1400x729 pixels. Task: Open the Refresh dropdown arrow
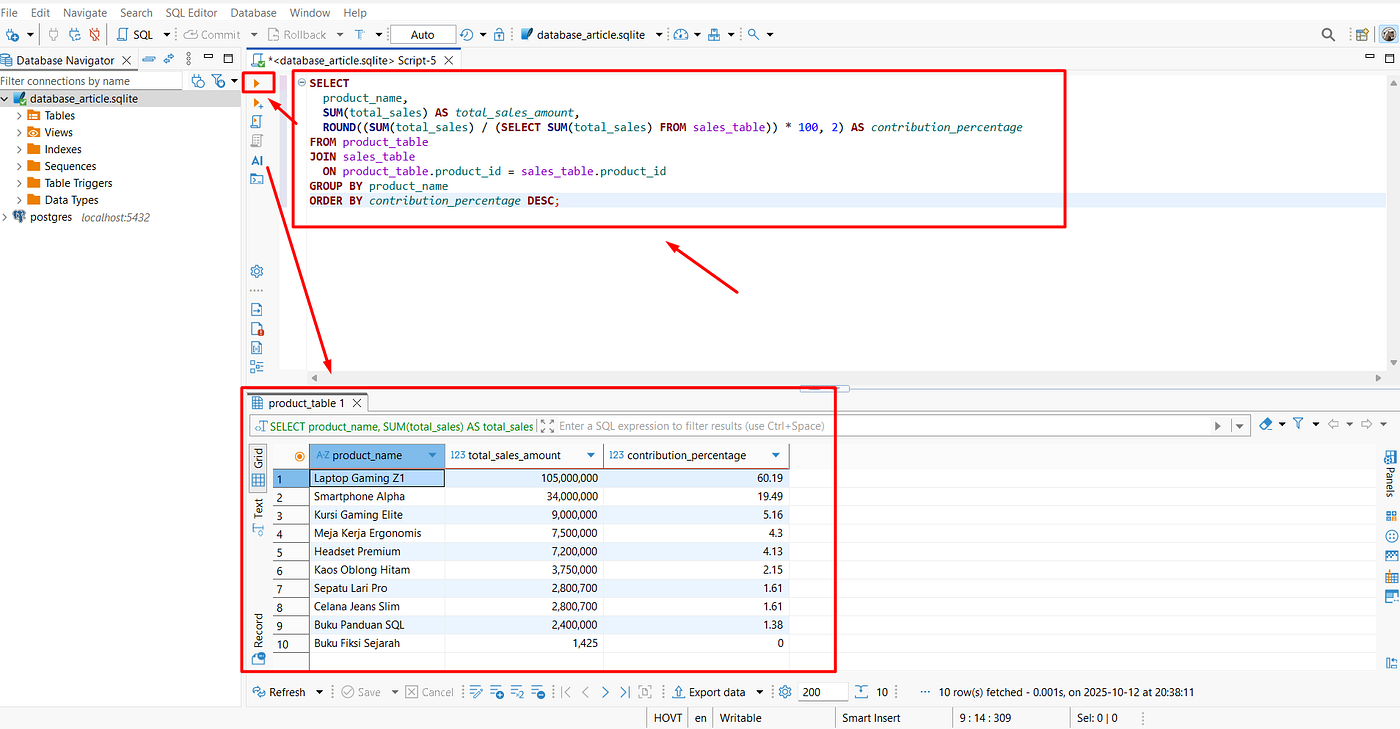click(320, 692)
